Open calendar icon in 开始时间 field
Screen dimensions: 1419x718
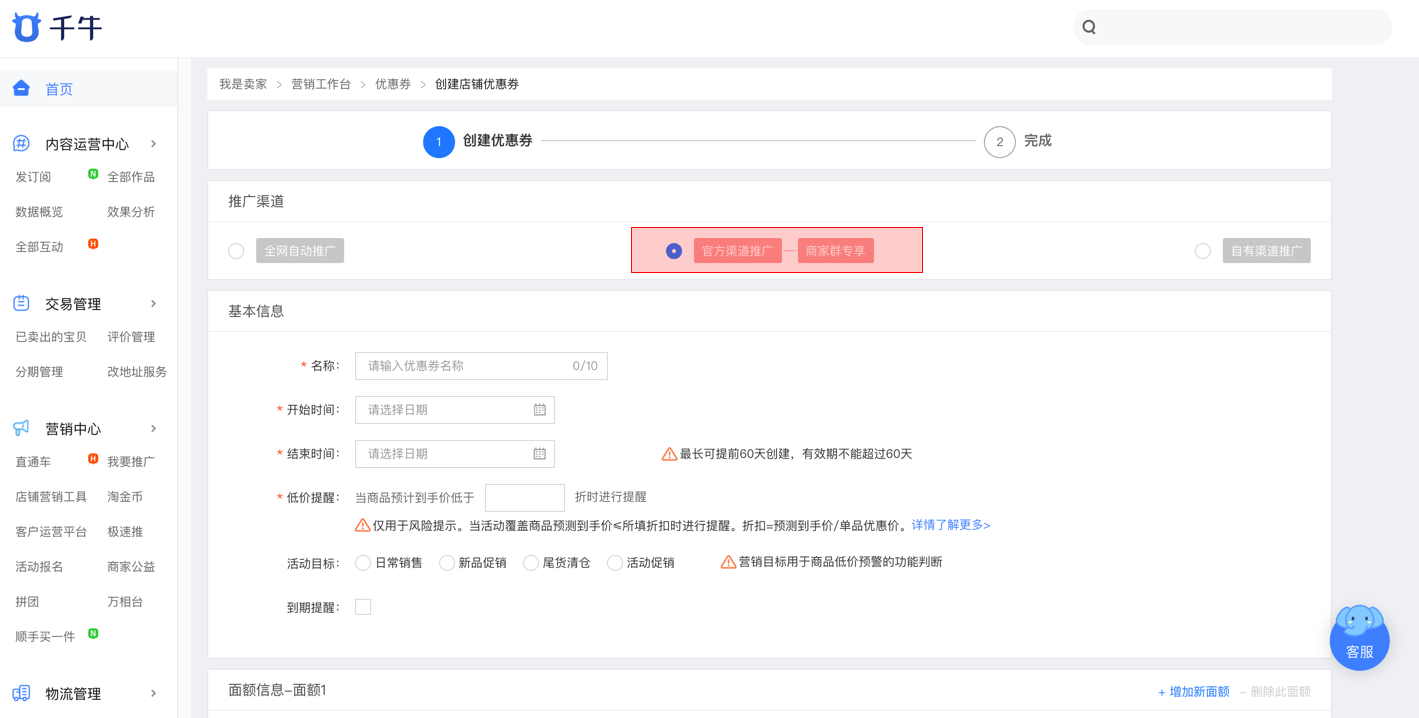540,410
